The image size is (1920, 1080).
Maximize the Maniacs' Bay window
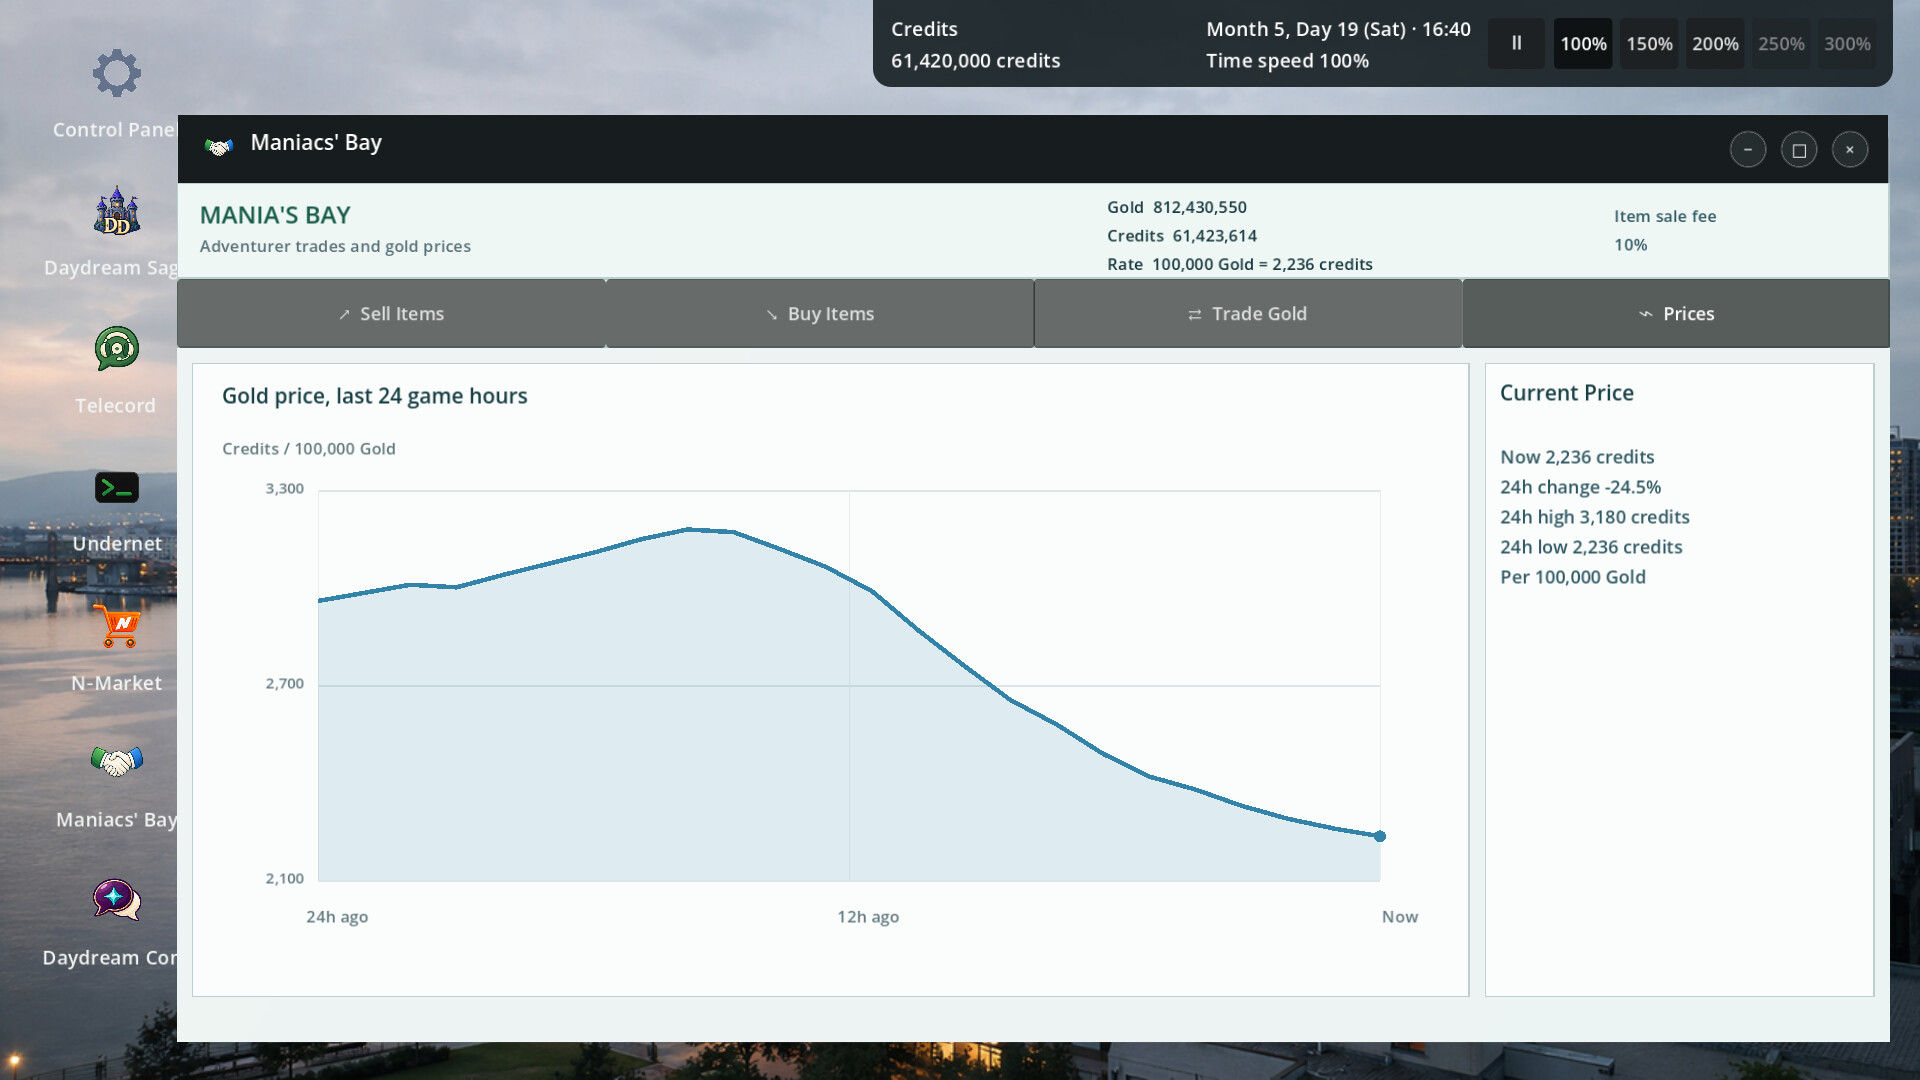[x=1799, y=149]
